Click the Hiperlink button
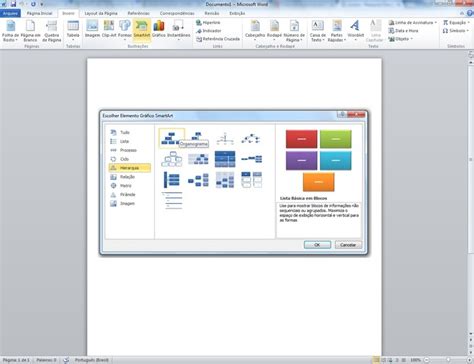 (x=208, y=22)
